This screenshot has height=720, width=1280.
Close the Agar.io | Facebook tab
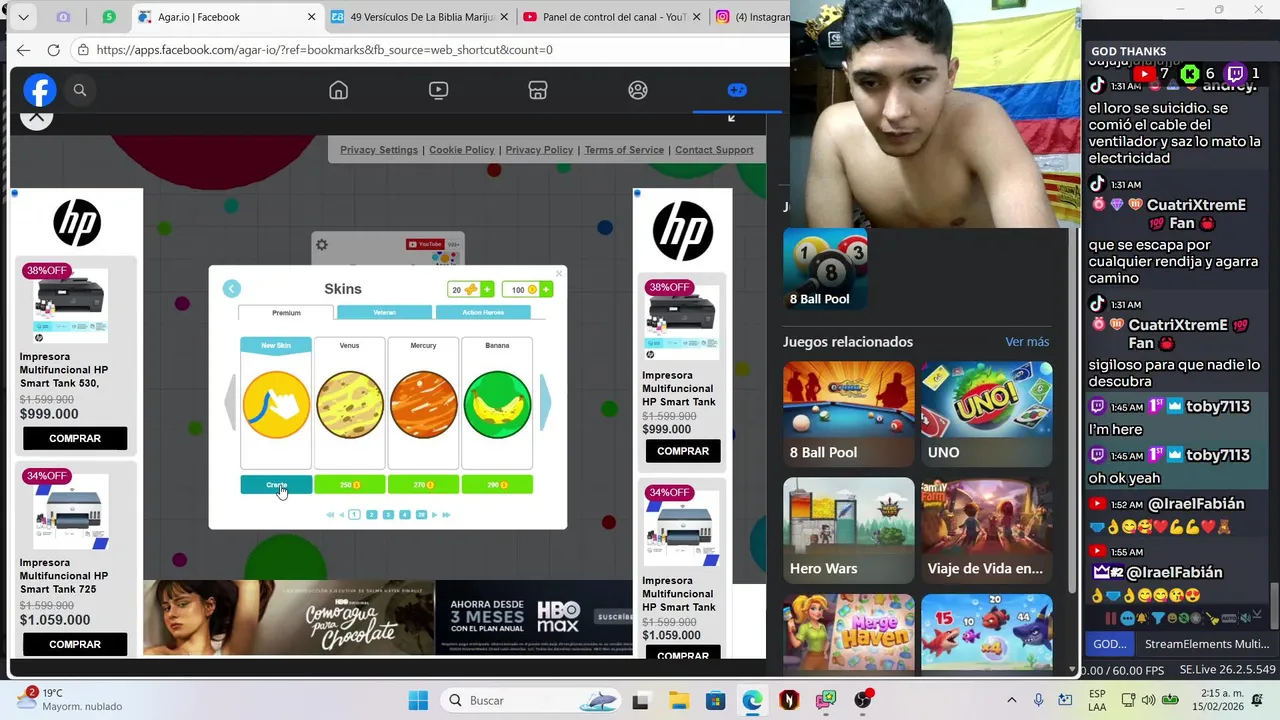[x=311, y=17]
